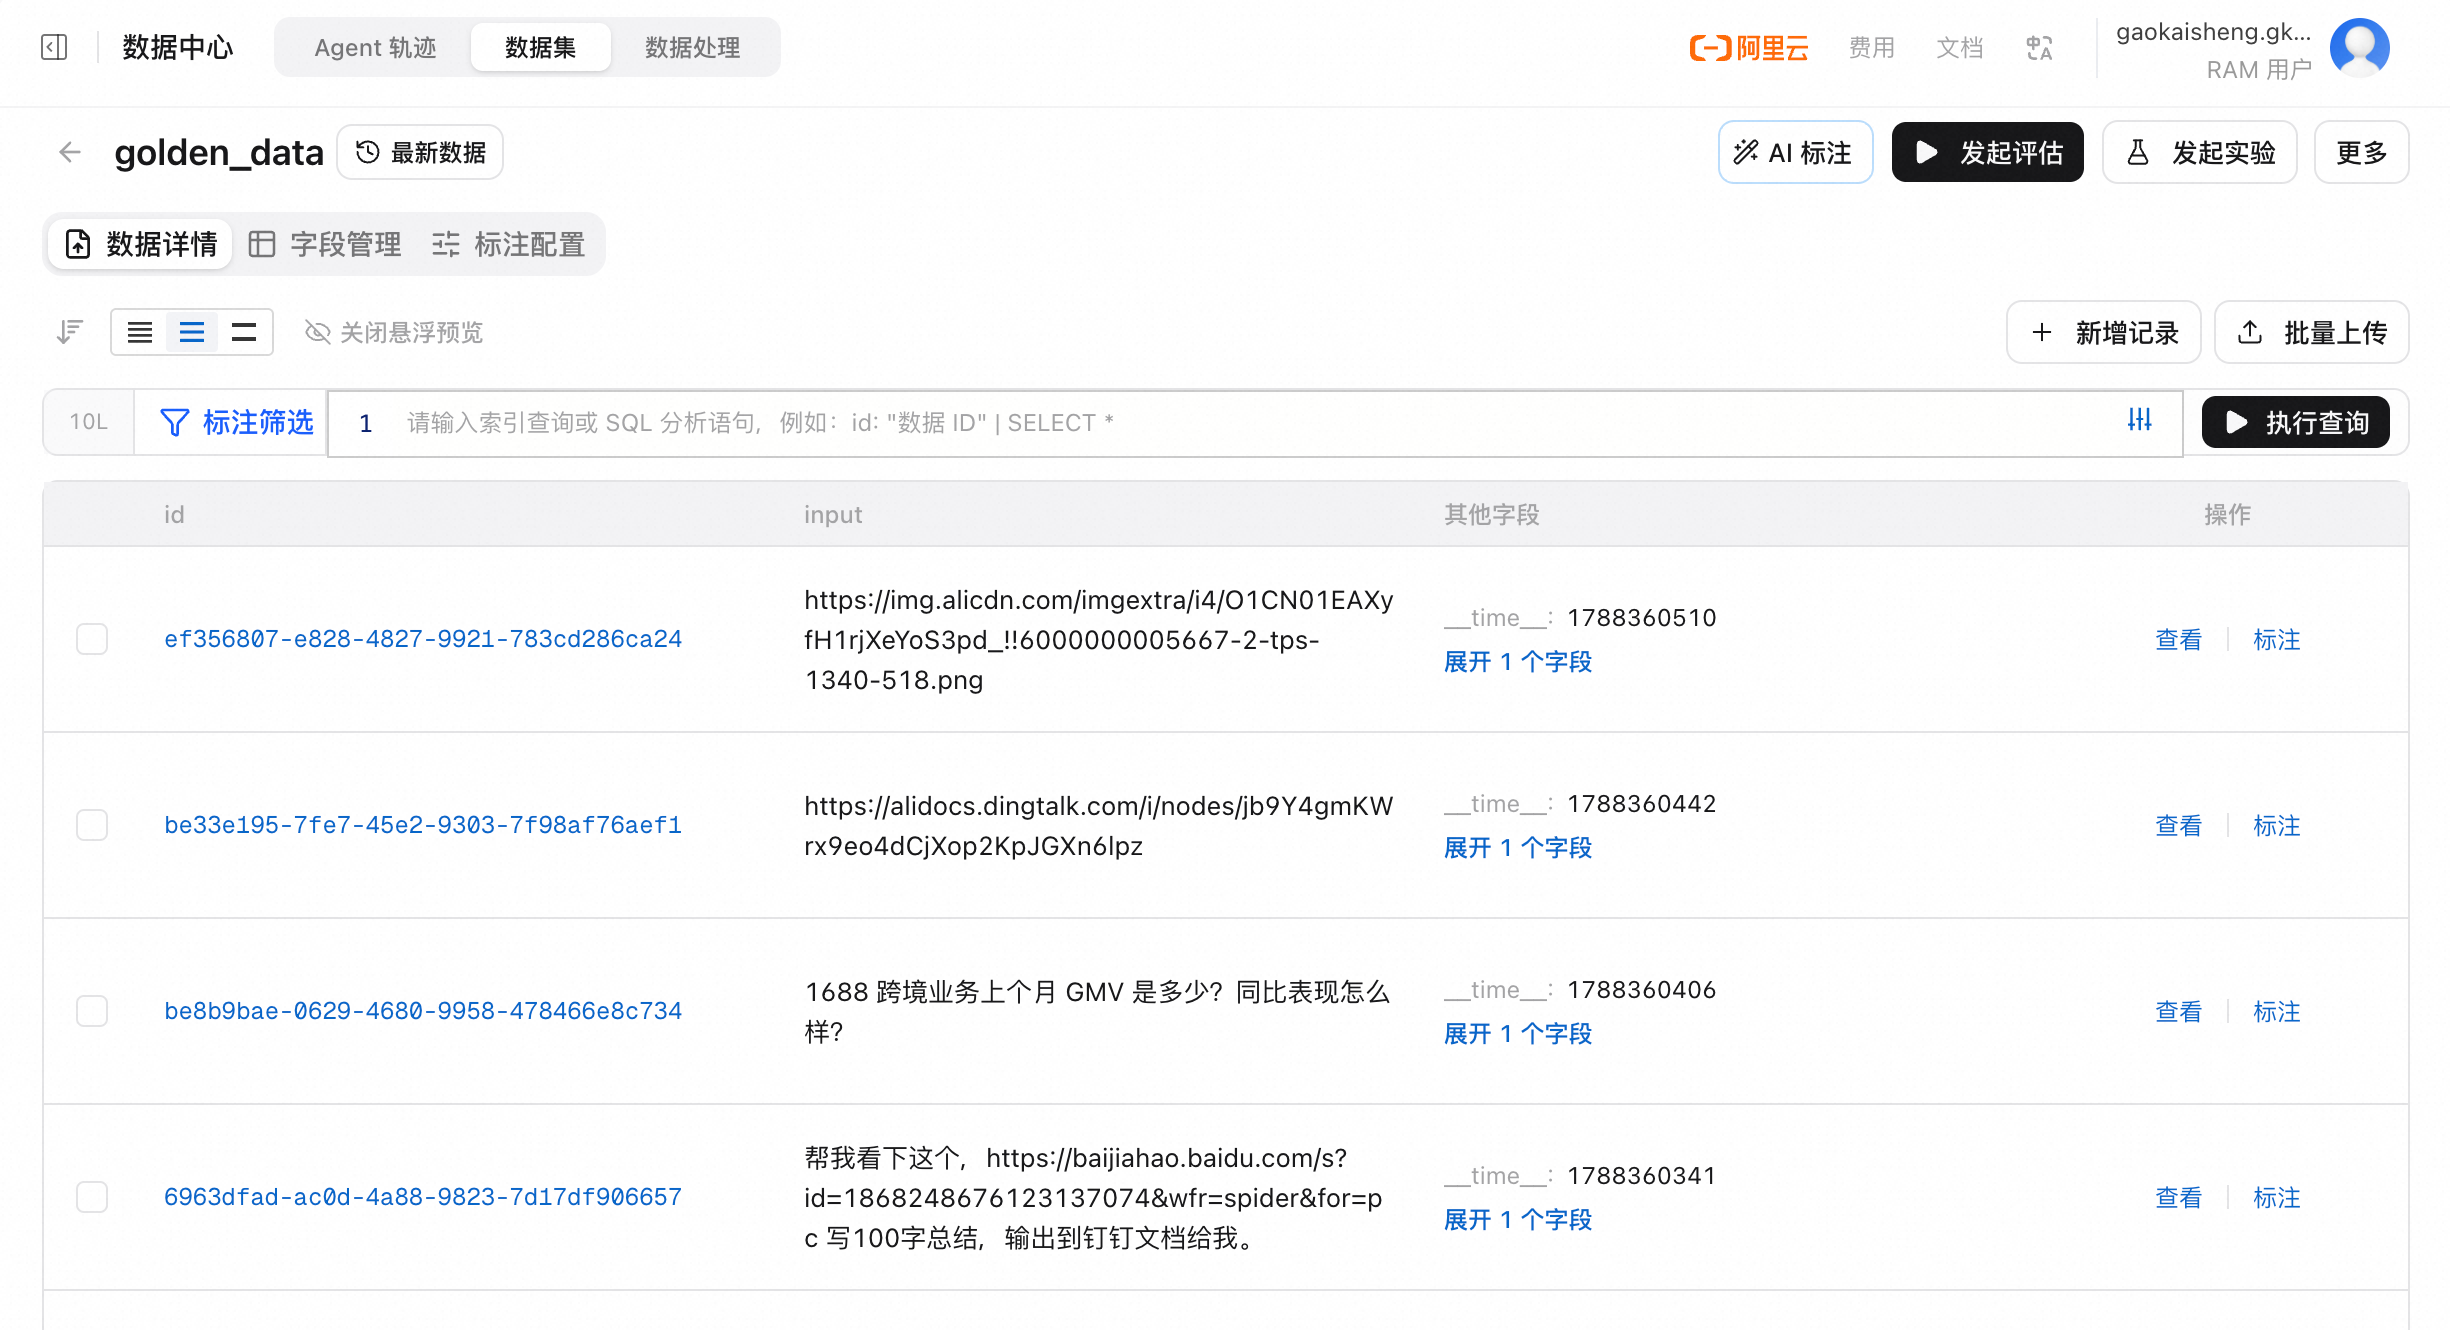Focus the SQL query input field

point(1254,423)
